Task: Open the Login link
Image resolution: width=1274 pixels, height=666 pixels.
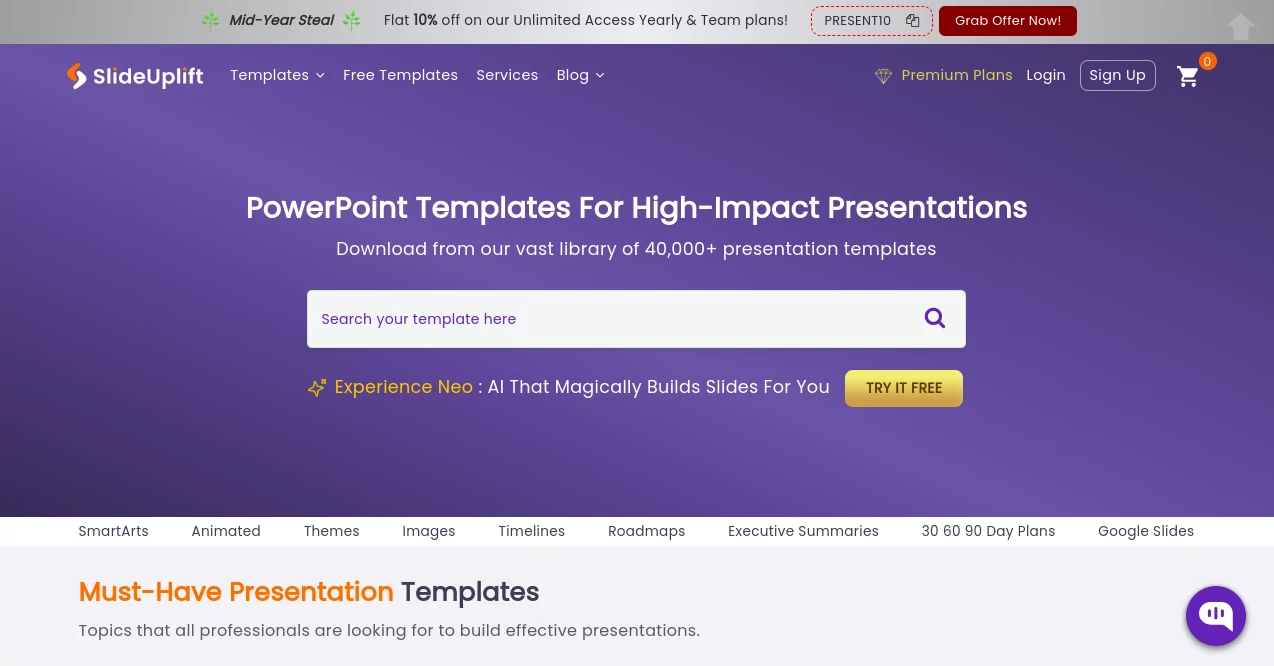Action: pos(1046,75)
